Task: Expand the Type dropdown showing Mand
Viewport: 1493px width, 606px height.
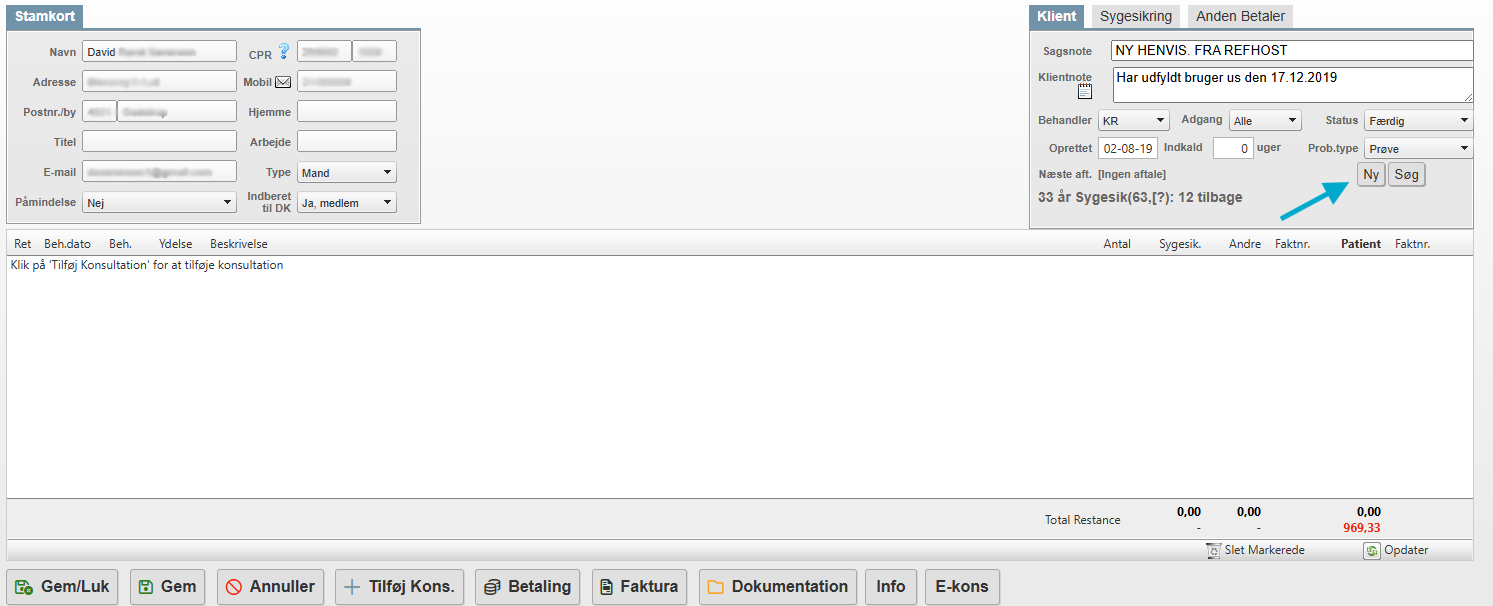Action: coord(347,173)
